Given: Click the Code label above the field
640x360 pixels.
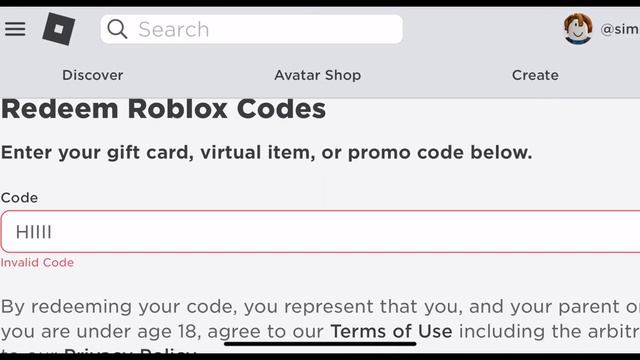Looking at the screenshot, I should [x=19, y=198].
